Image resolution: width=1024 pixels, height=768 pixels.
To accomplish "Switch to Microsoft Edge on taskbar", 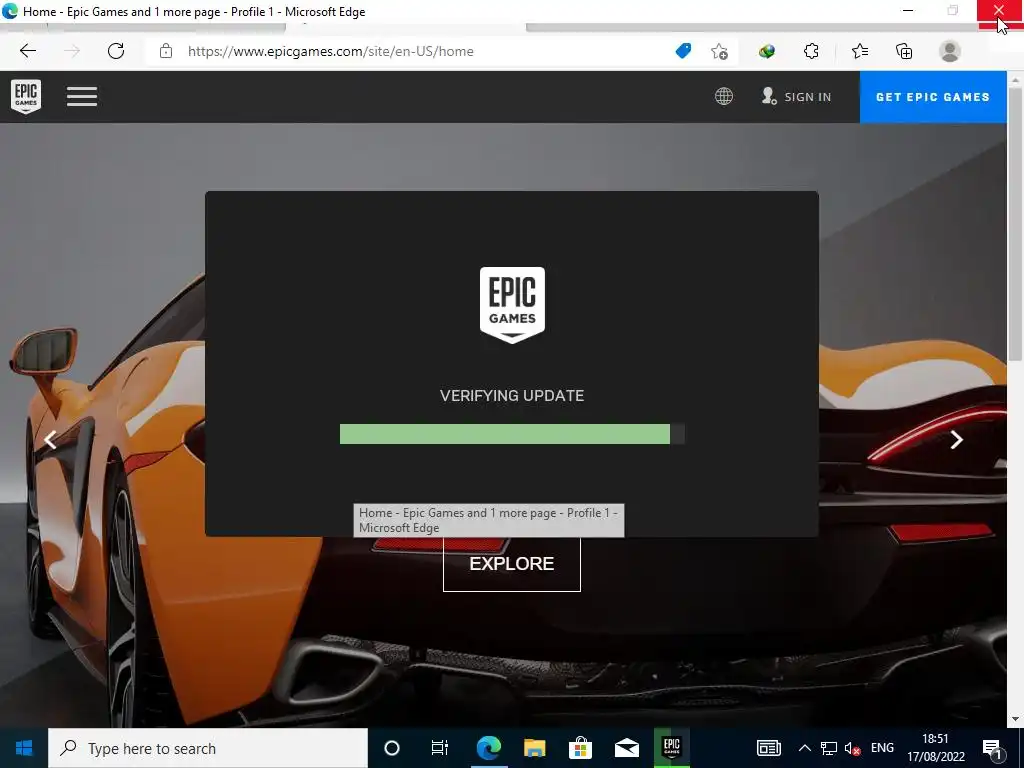I will point(488,748).
